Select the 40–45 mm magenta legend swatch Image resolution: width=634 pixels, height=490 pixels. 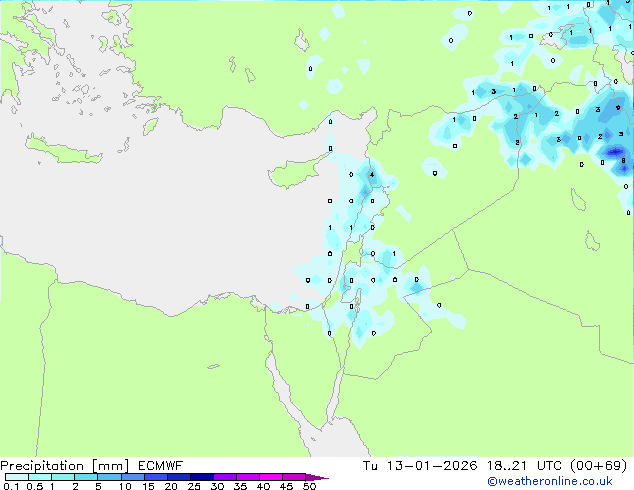[271, 477]
